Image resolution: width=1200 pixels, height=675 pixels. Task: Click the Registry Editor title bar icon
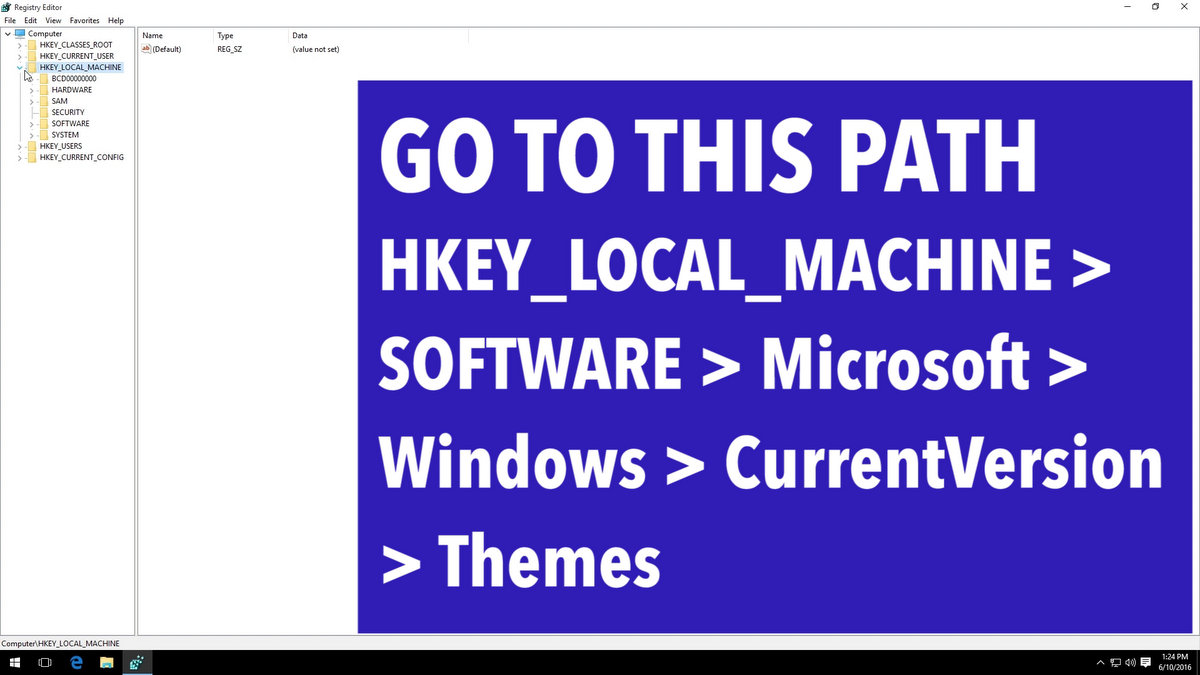pyautogui.click(x=7, y=7)
